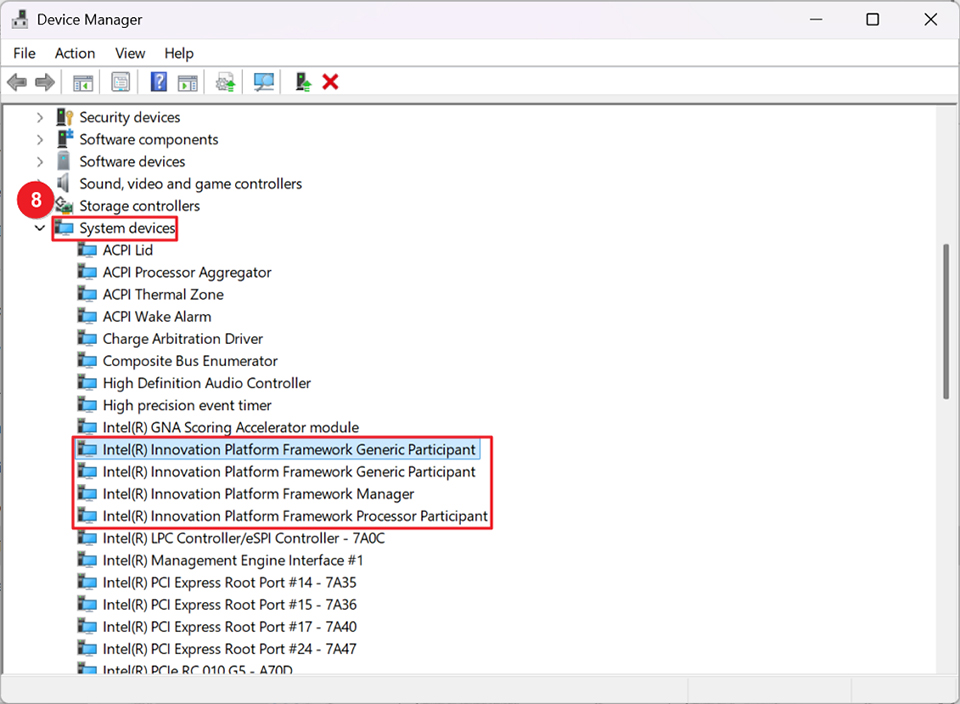Click the Sound, video and game controllers speaker icon
This screenshot has height=704, width=960.
[63, 183]
